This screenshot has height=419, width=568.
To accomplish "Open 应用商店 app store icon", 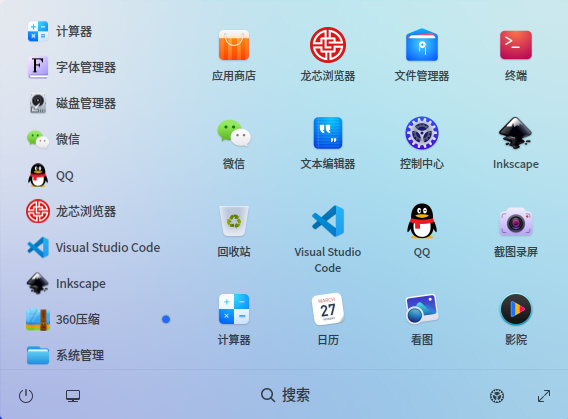I will tap(234, 45).
